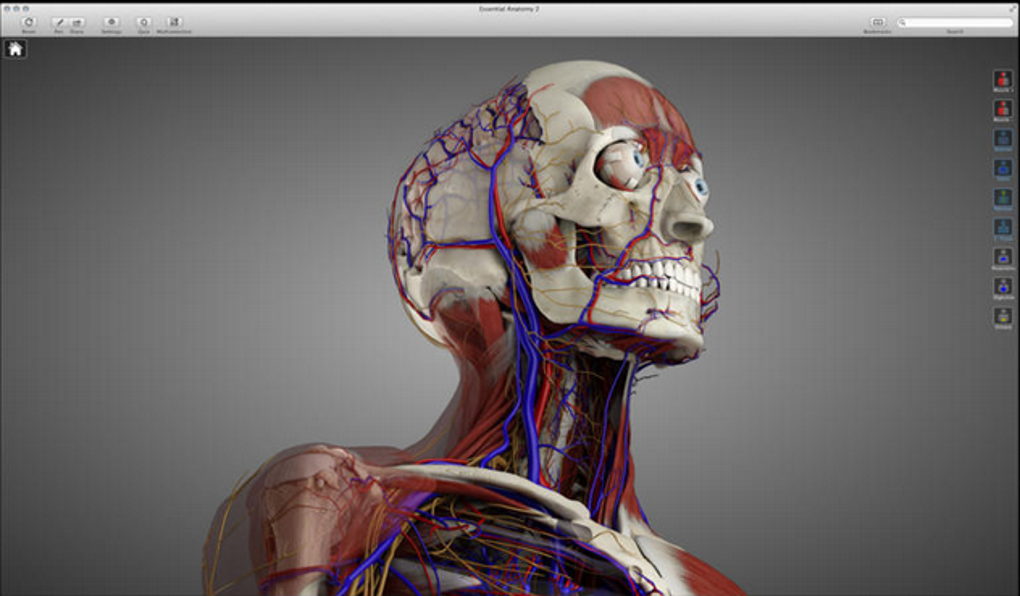Open the Share toolbar option
1020x596 pixels.
77,23
